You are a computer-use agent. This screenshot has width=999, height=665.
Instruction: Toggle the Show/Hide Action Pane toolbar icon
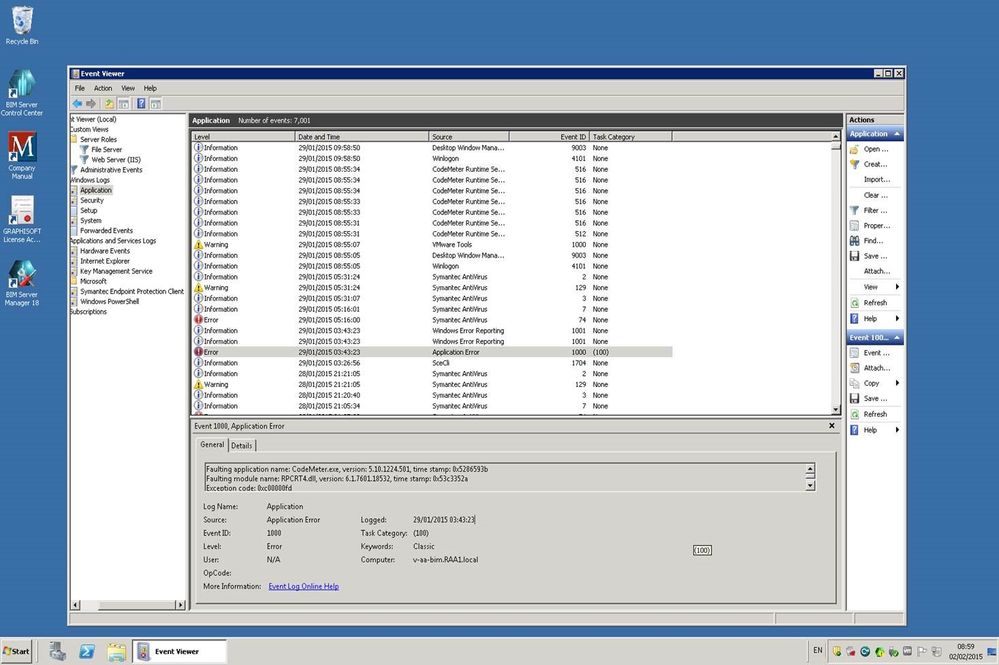point(155,103)
